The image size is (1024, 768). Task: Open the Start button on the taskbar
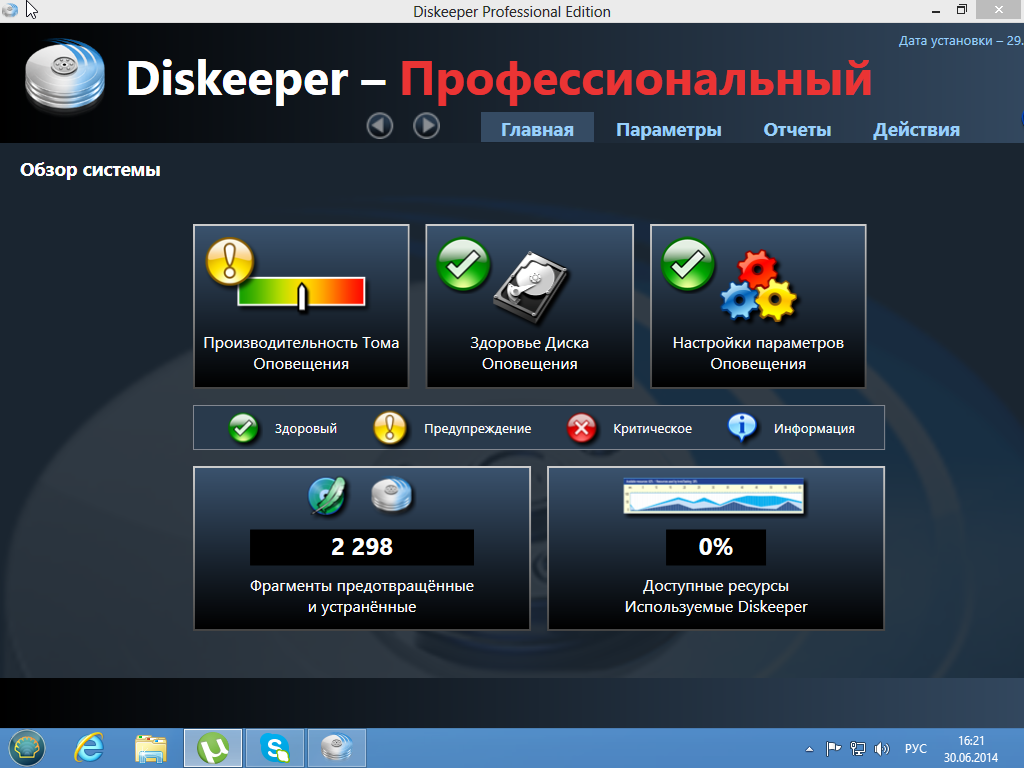26,748
